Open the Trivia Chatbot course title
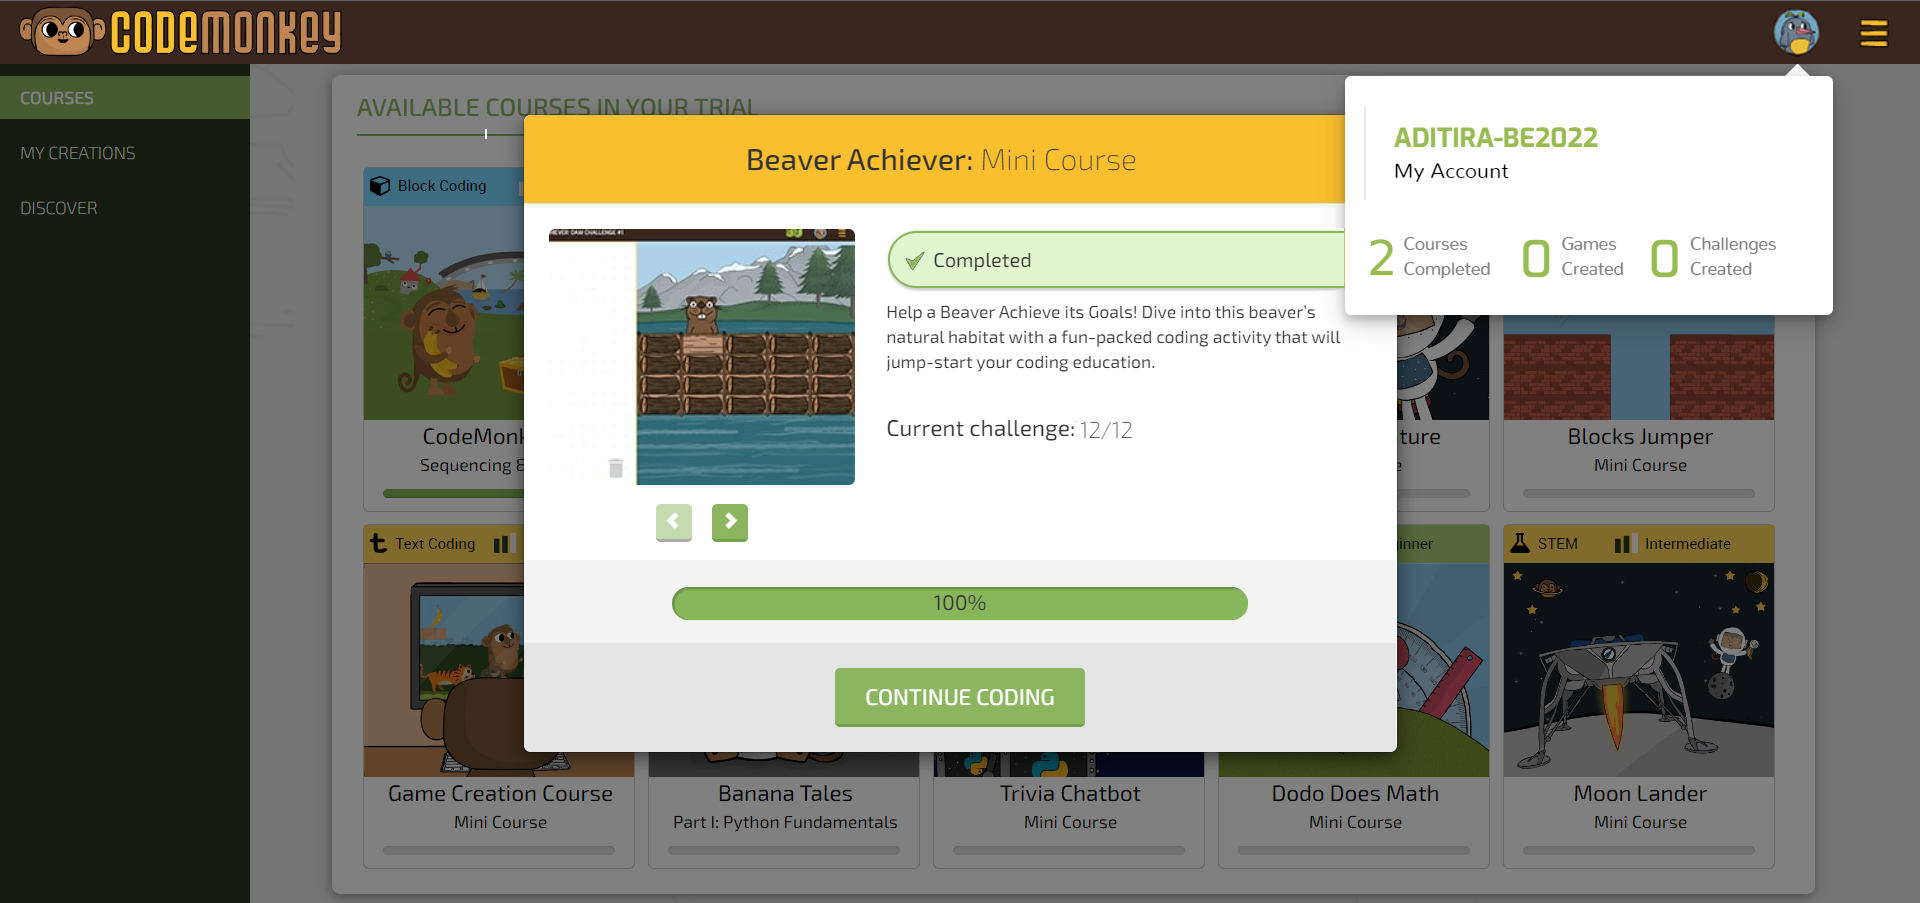 click(1070, 793)
